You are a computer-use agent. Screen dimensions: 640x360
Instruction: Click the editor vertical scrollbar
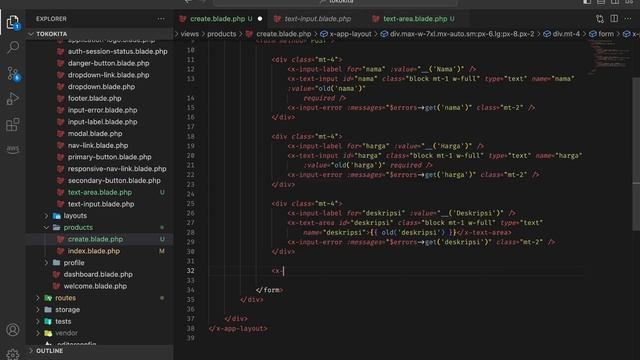(636, 155)
